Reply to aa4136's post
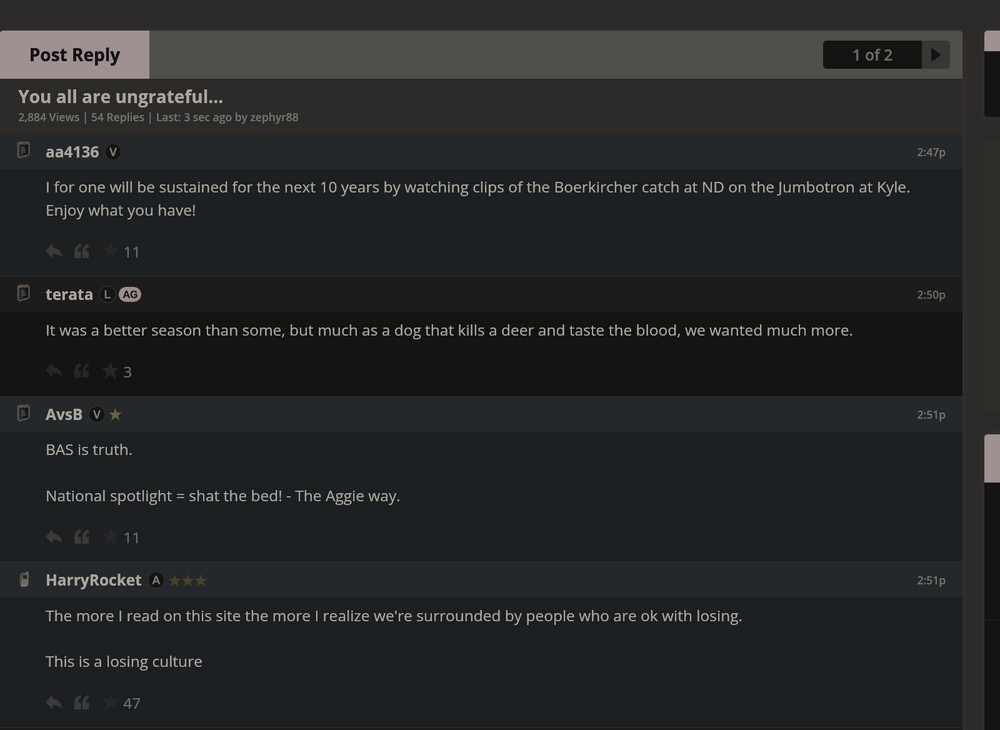The image size is (1000, 730). pyautogui.click(x=53, y=251)
